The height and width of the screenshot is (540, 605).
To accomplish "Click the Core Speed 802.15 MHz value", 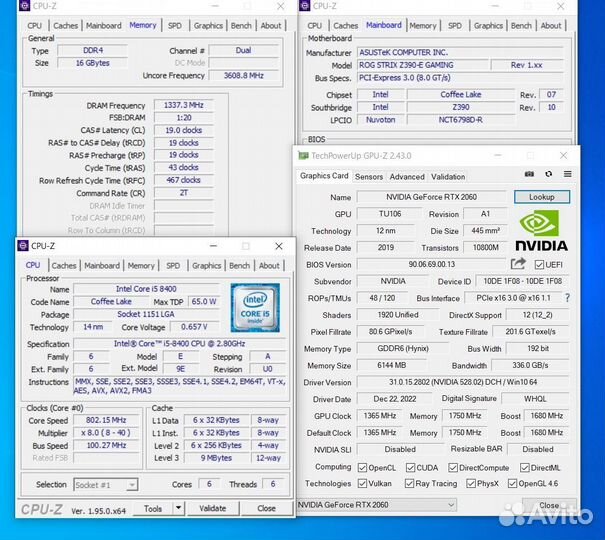I will [106, 420].
